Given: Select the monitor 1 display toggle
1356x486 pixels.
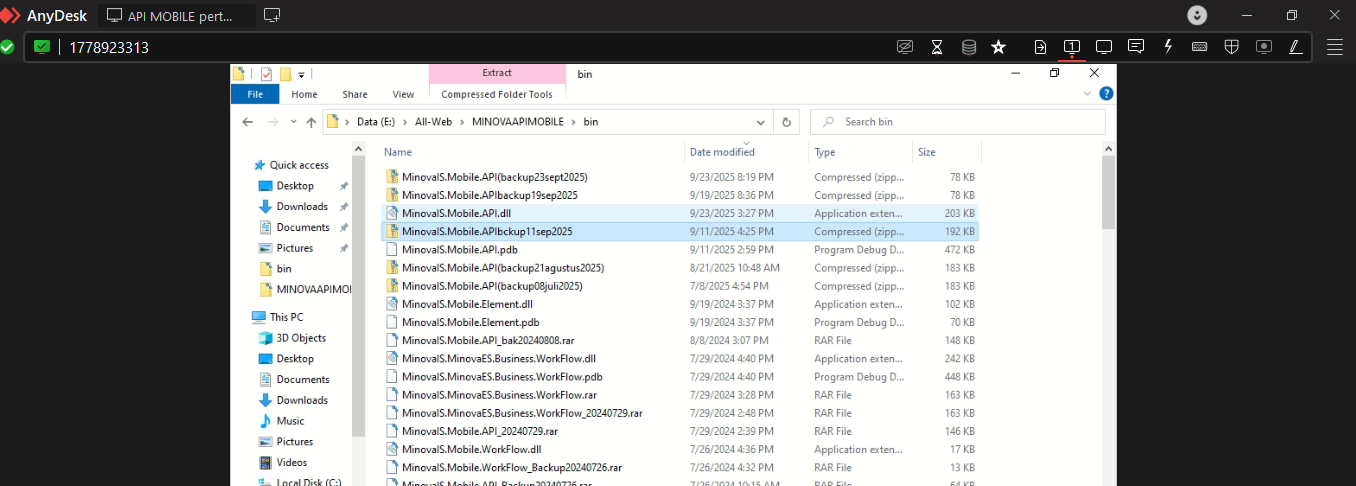Looking at the screenshot, I should 1071,47.
